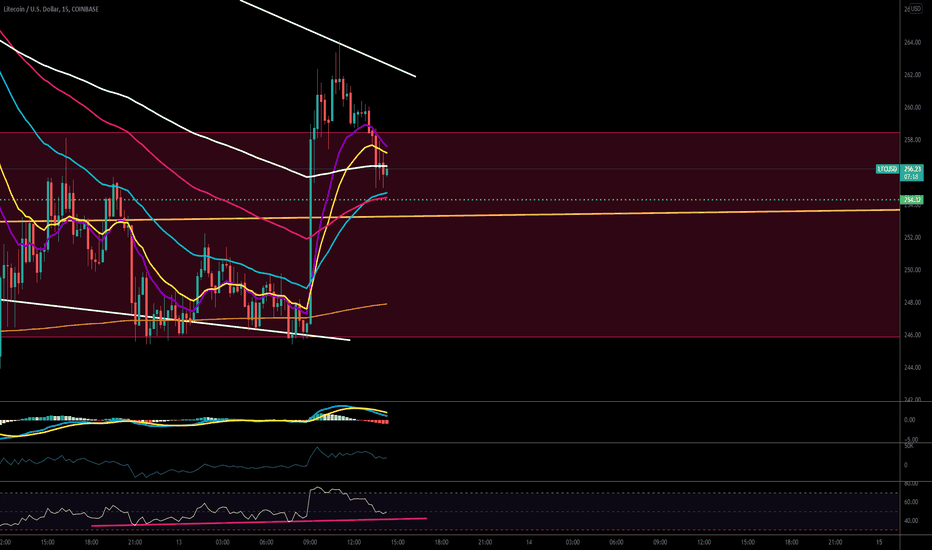
Task: Click the date label 15 on time axis
Action: click(879, 542)
